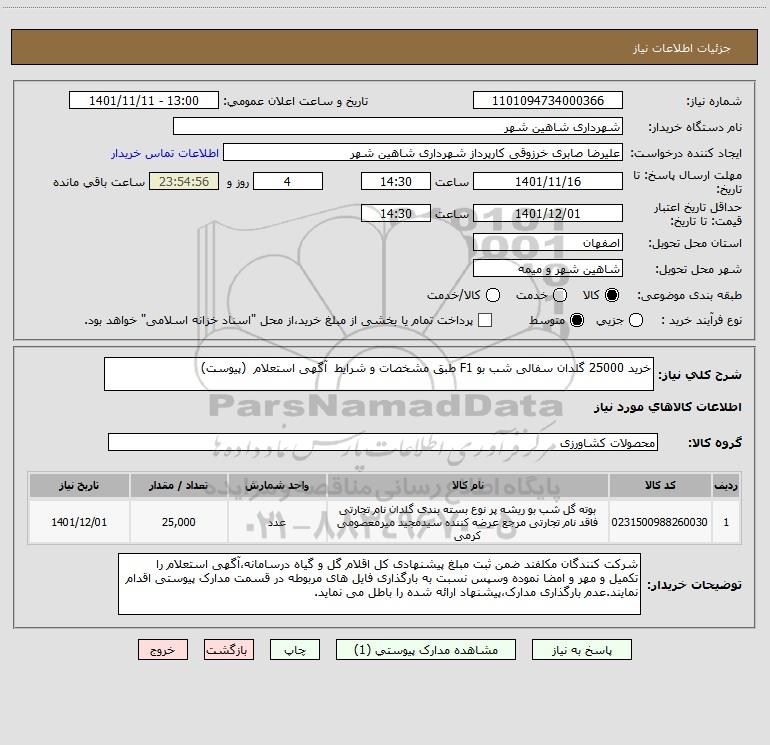The width and height of the screenshot is (770, 745).
Task: Click the requester name field علیرضا صابری
Action: click(x=423, y=153)
